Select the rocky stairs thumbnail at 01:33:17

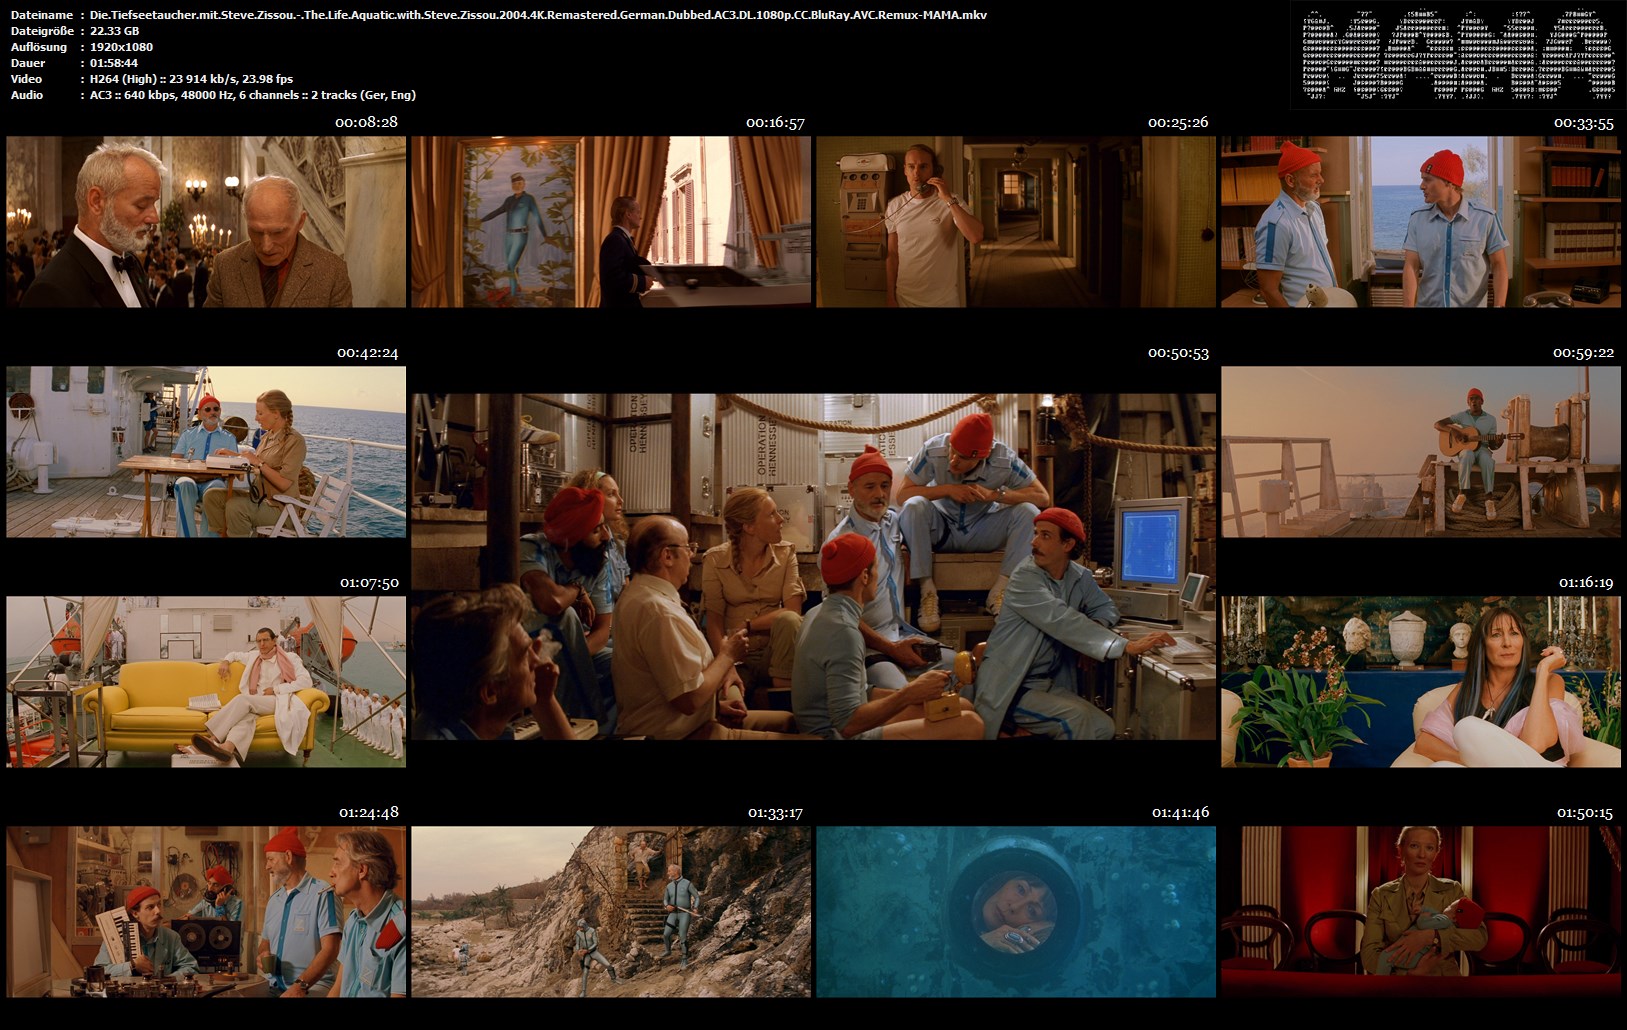(611, 912)
